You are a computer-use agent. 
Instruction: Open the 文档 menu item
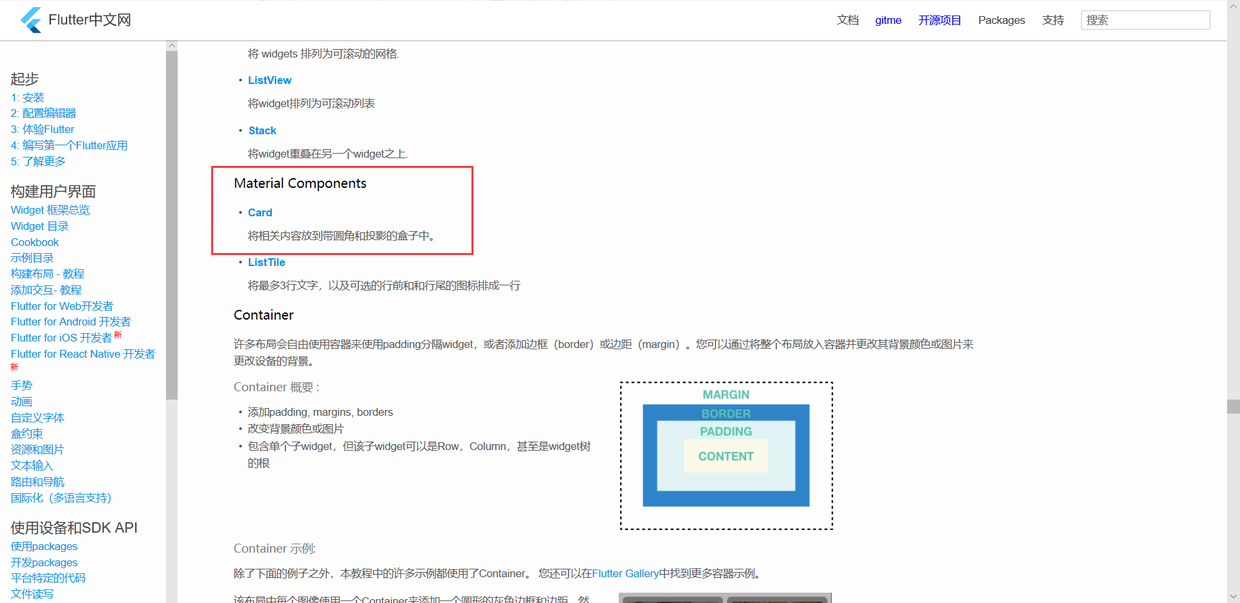point(848,20)
